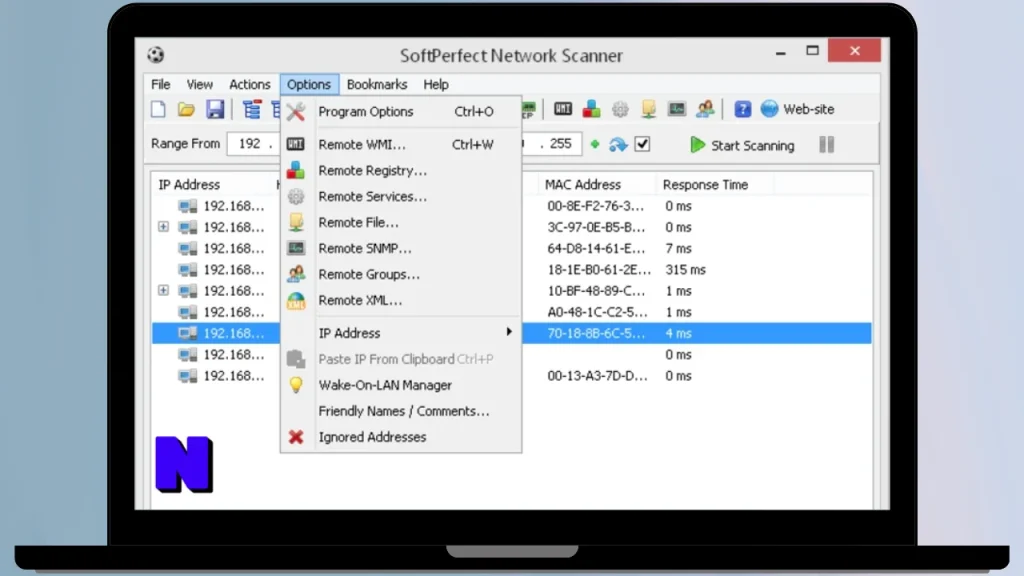Sort by Response Time column header
This screenshot has width=1024, height=576.
point(705,185)
